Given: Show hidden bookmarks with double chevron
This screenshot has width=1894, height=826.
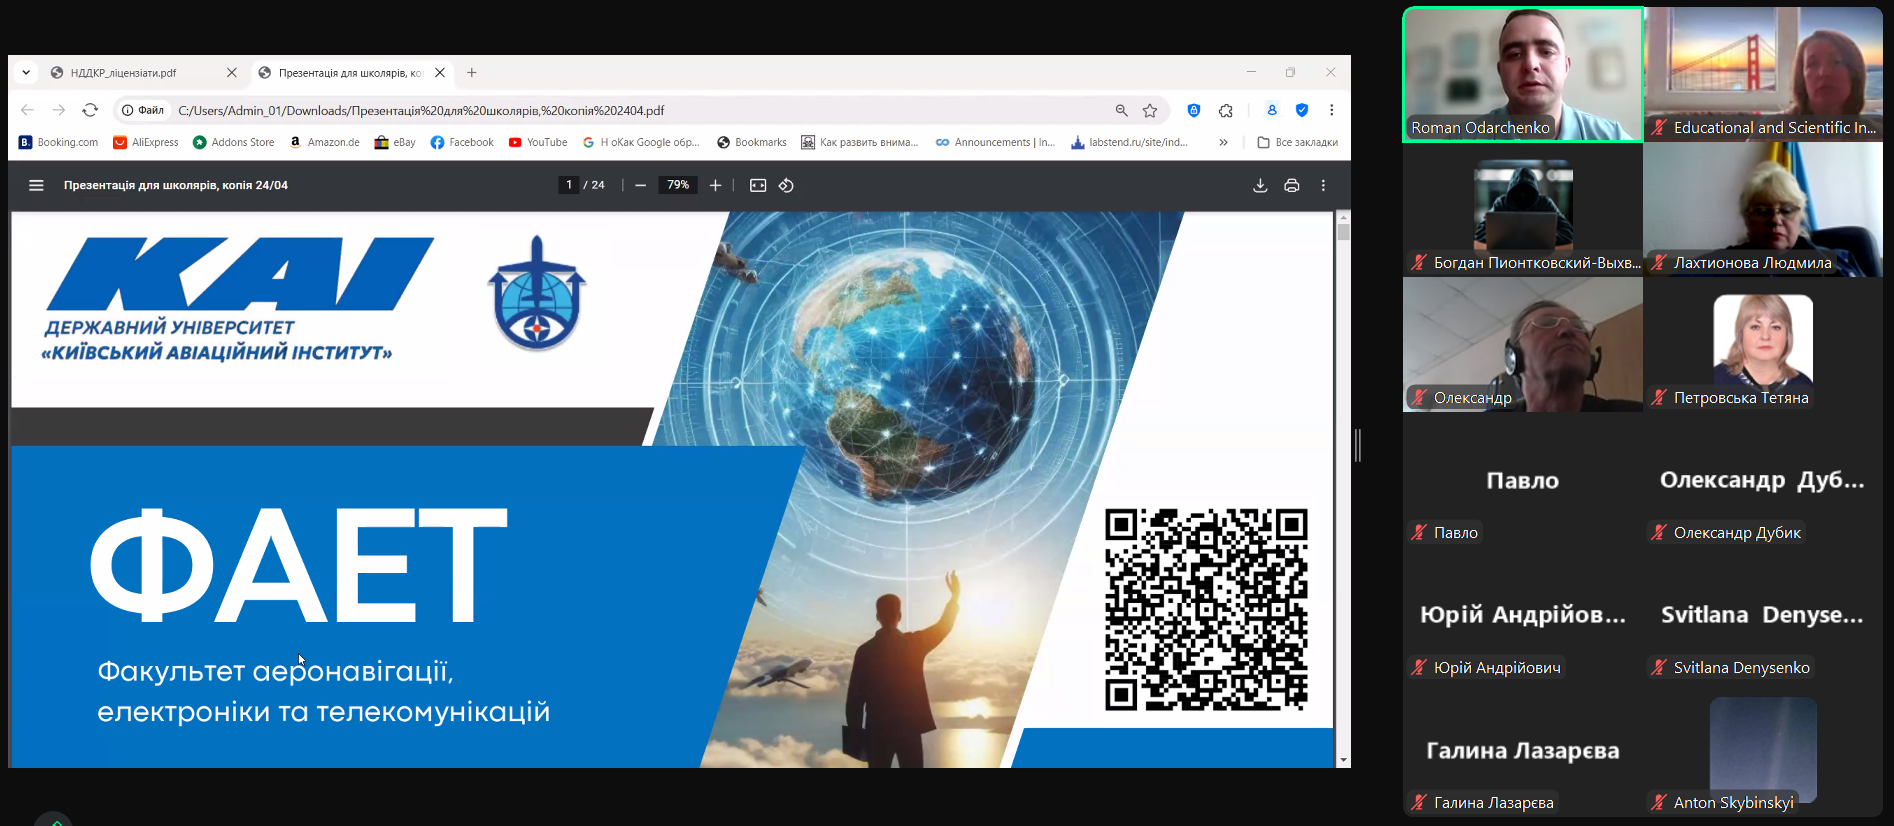Looking at the screenshot, I should (x=1223, y=142).
